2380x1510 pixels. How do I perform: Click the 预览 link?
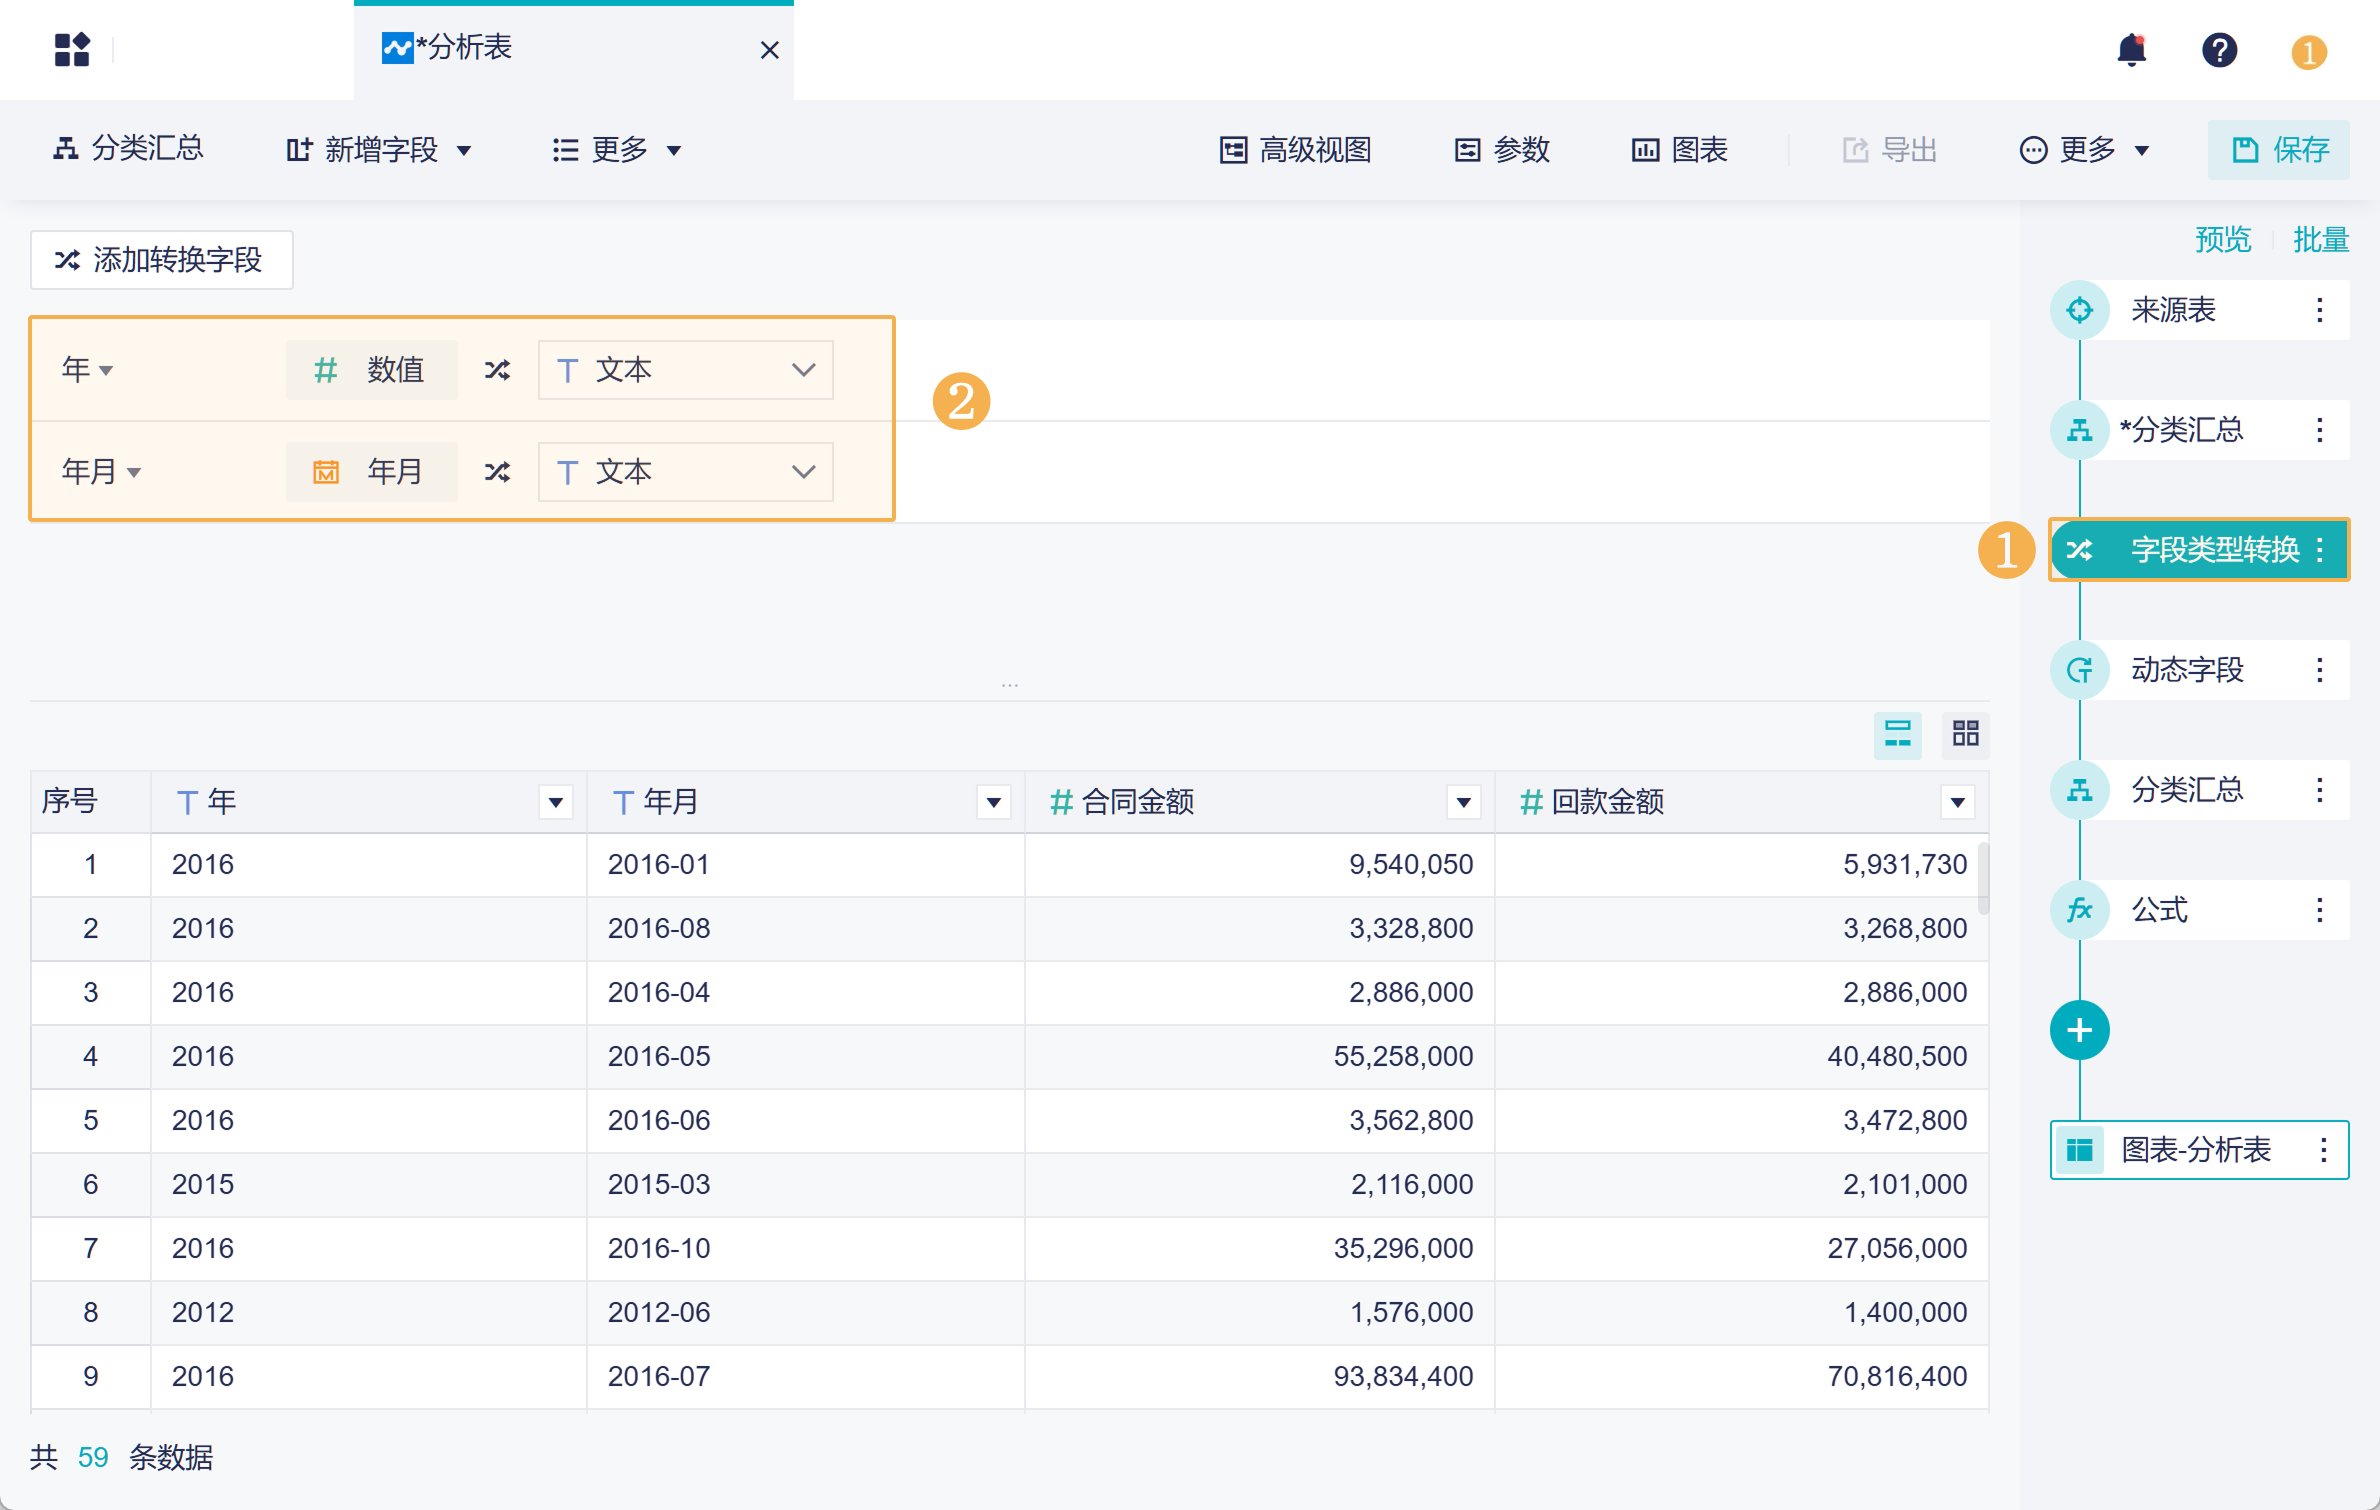pos(2223,240)
